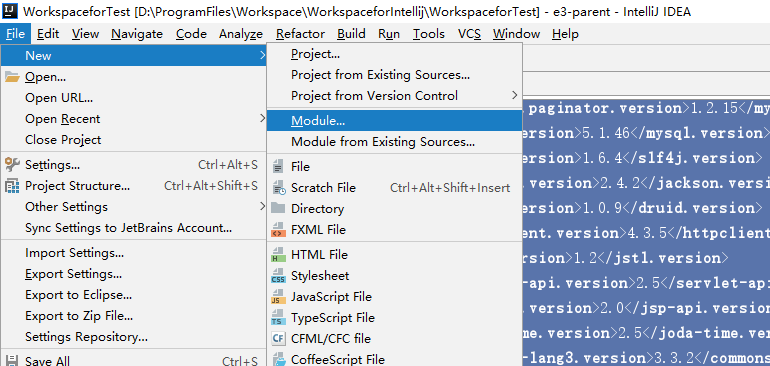The image size is (770, 366).
Task: Select Project... in New submenu
Action: [394, 54]
